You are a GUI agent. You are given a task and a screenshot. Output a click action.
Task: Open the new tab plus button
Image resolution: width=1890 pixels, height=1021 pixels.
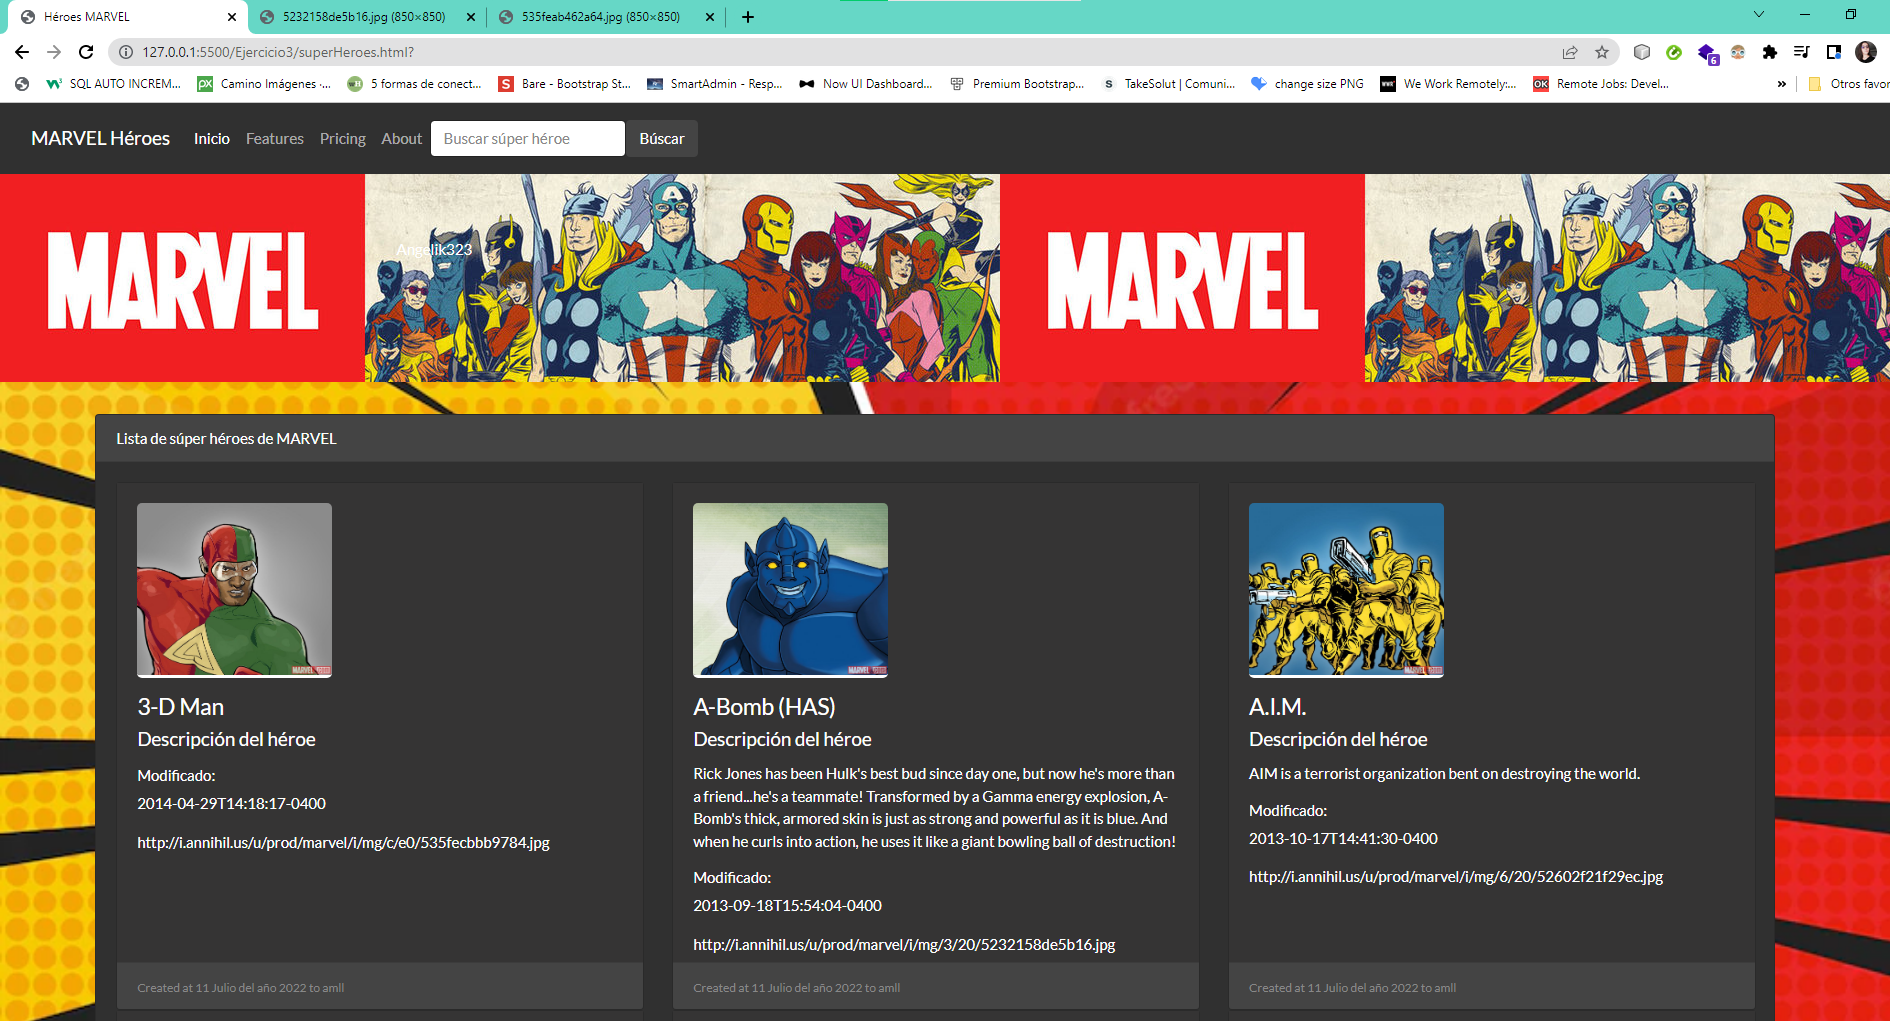pyautogui.click(x=748, y=17)
